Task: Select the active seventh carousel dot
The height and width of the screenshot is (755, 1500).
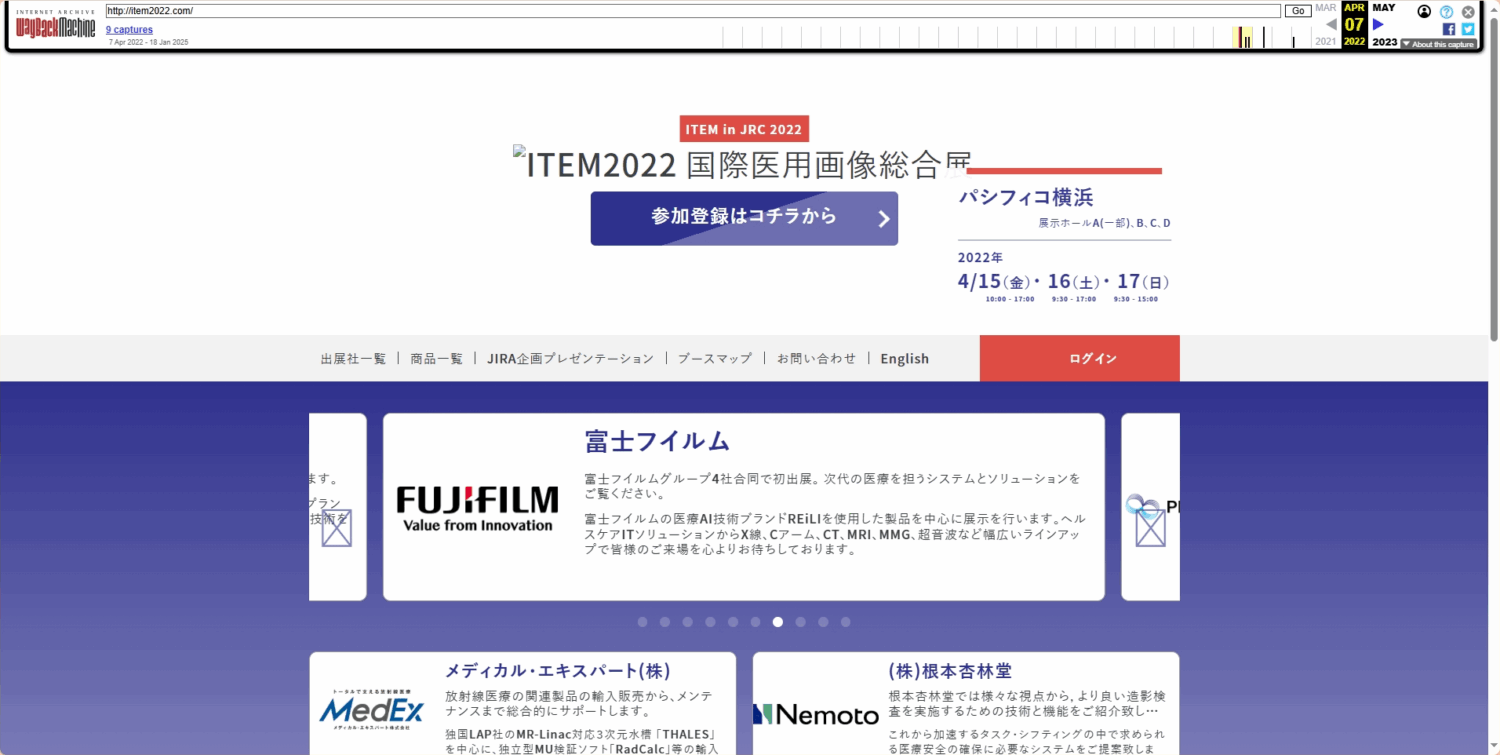Action: tap(778, 622)
